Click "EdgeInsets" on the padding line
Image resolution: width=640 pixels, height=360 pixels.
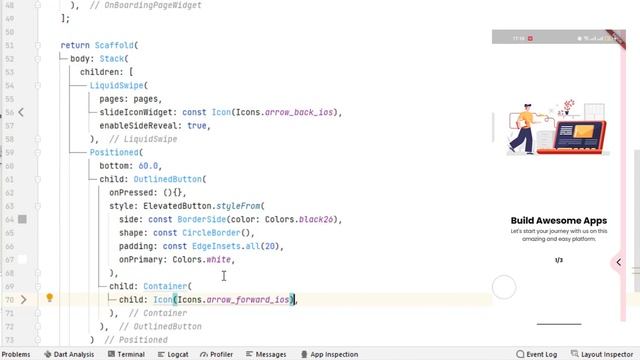(x=216, y=246)
